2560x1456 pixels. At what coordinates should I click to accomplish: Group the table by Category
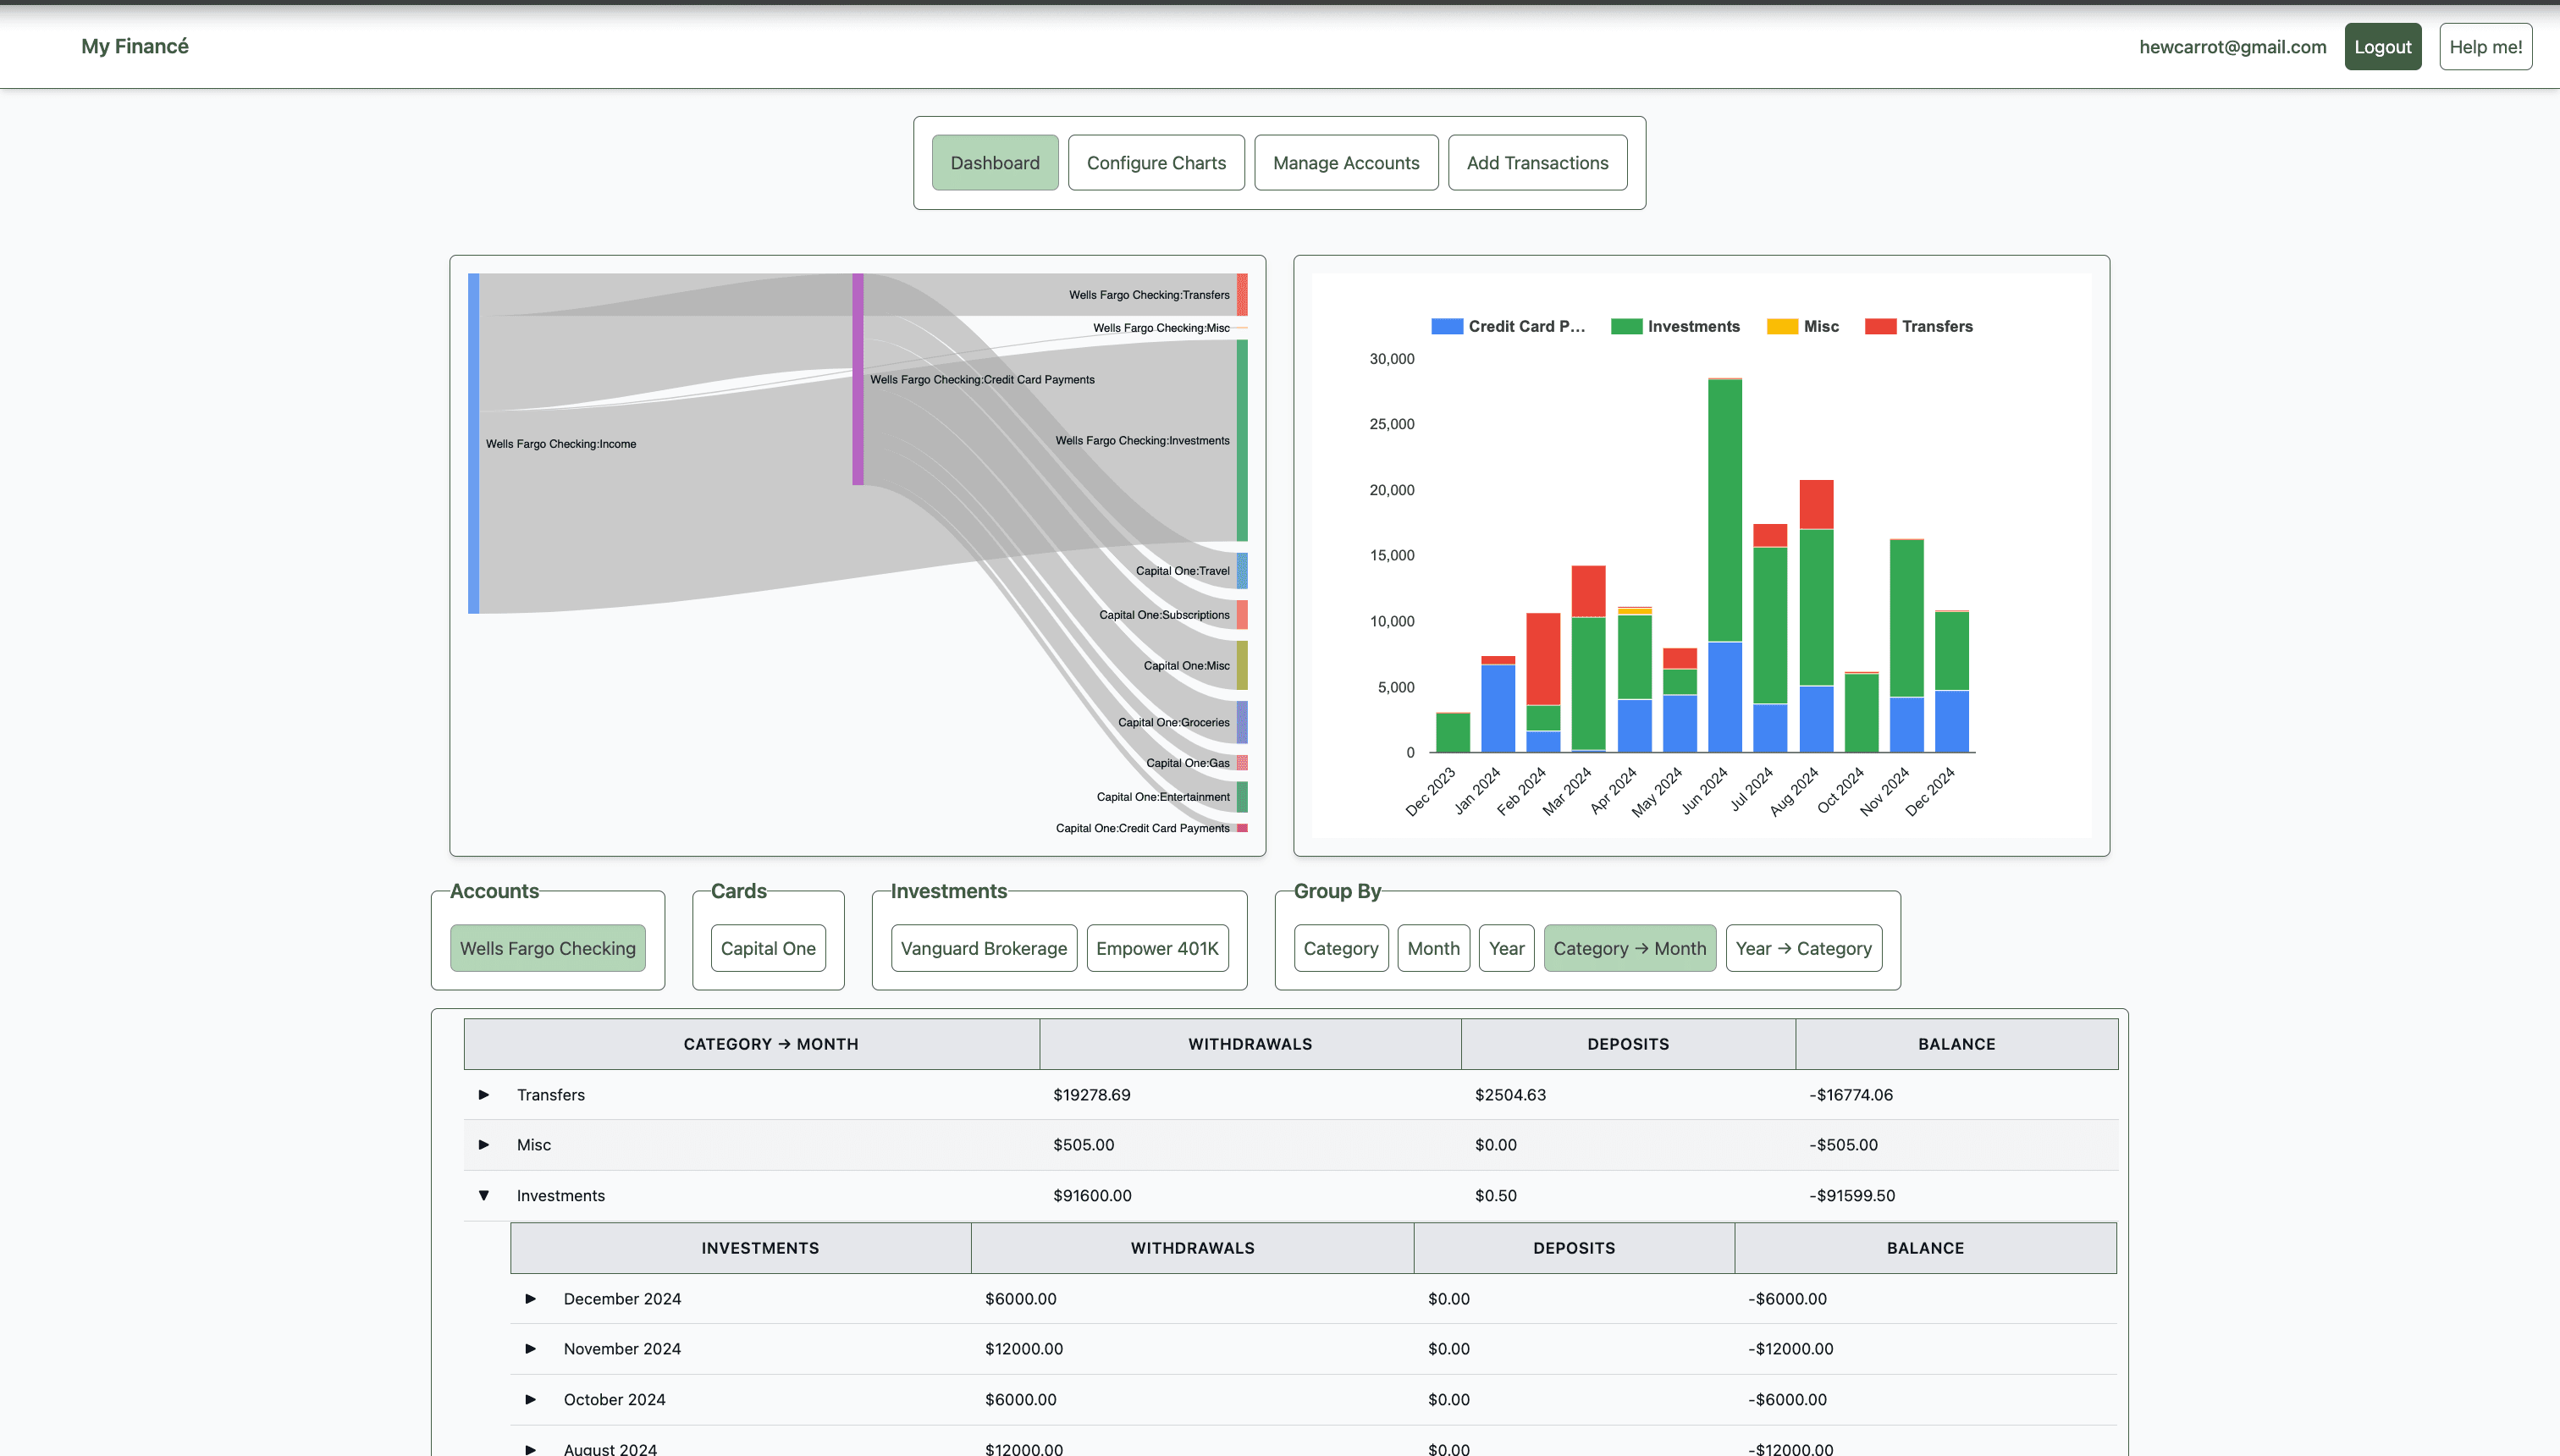[1341, 948]
